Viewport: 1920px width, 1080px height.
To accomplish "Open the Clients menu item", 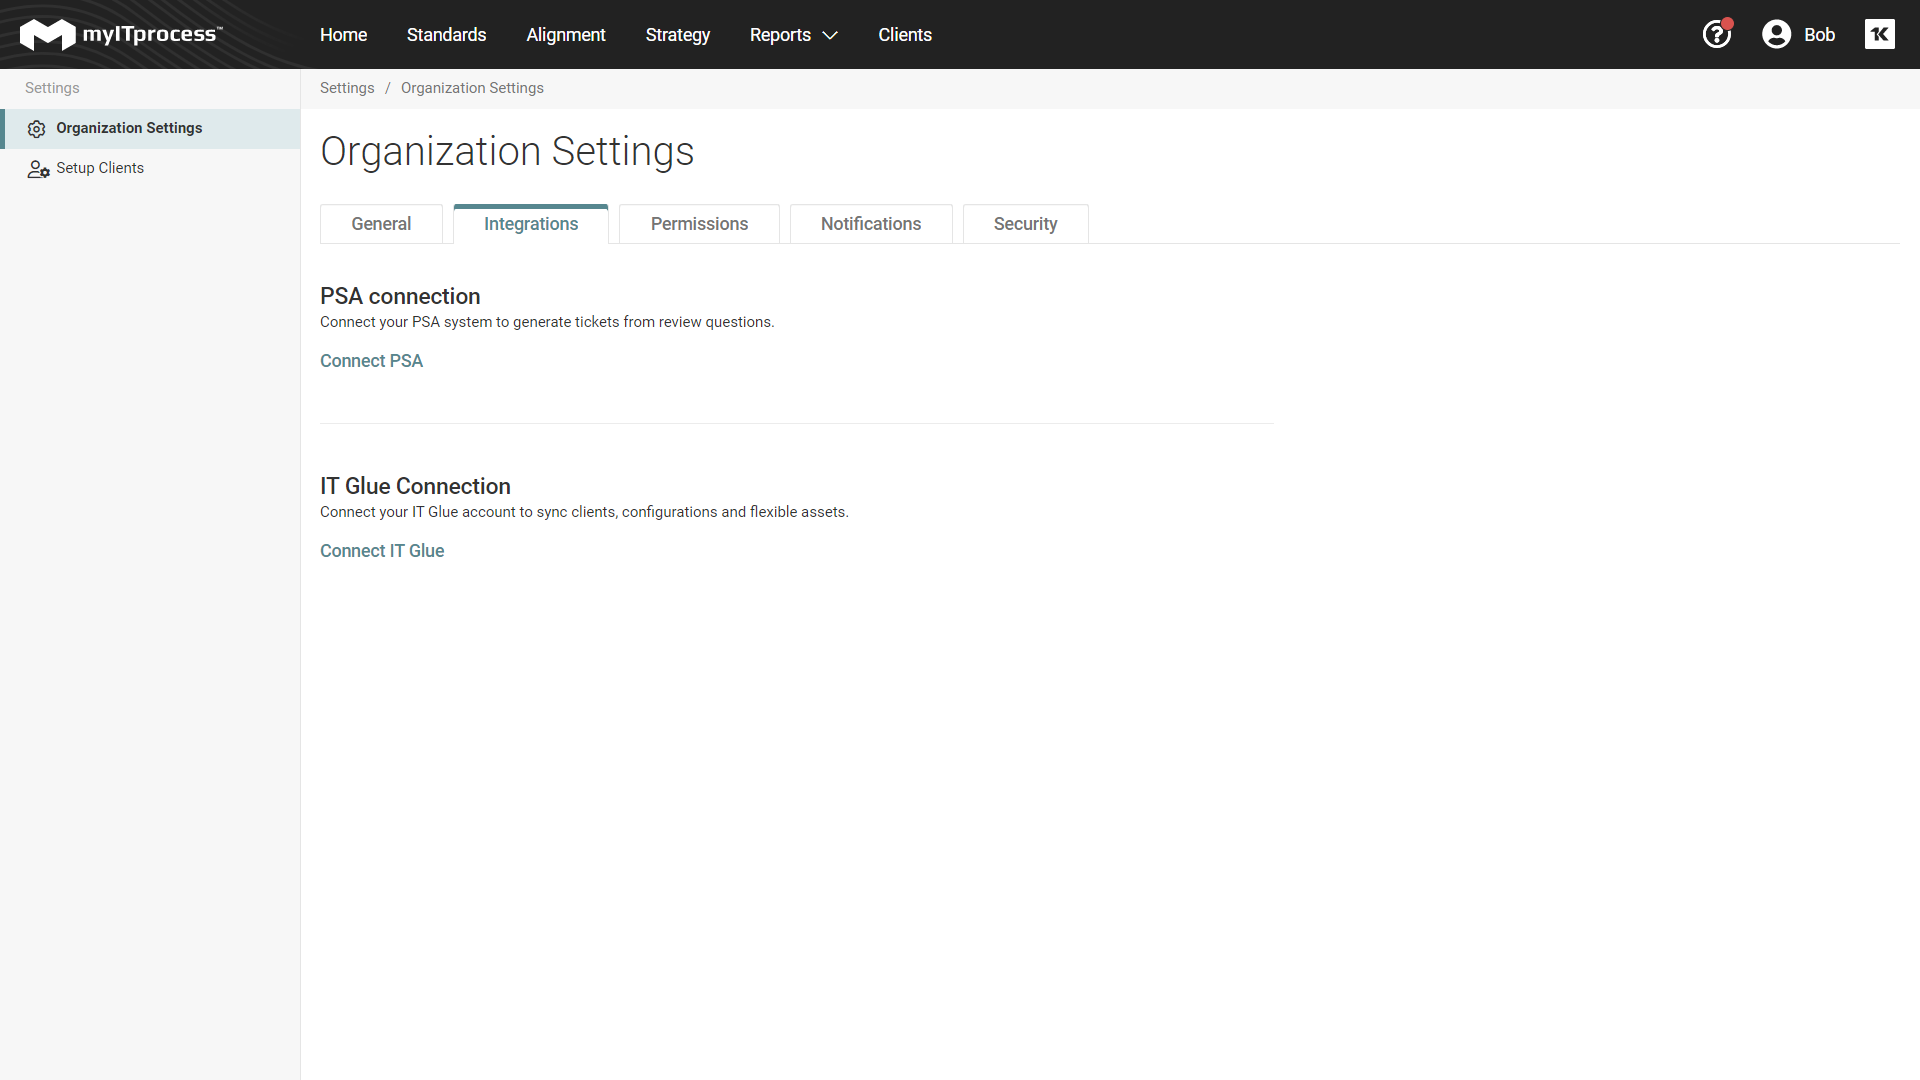I will (905, 35).
